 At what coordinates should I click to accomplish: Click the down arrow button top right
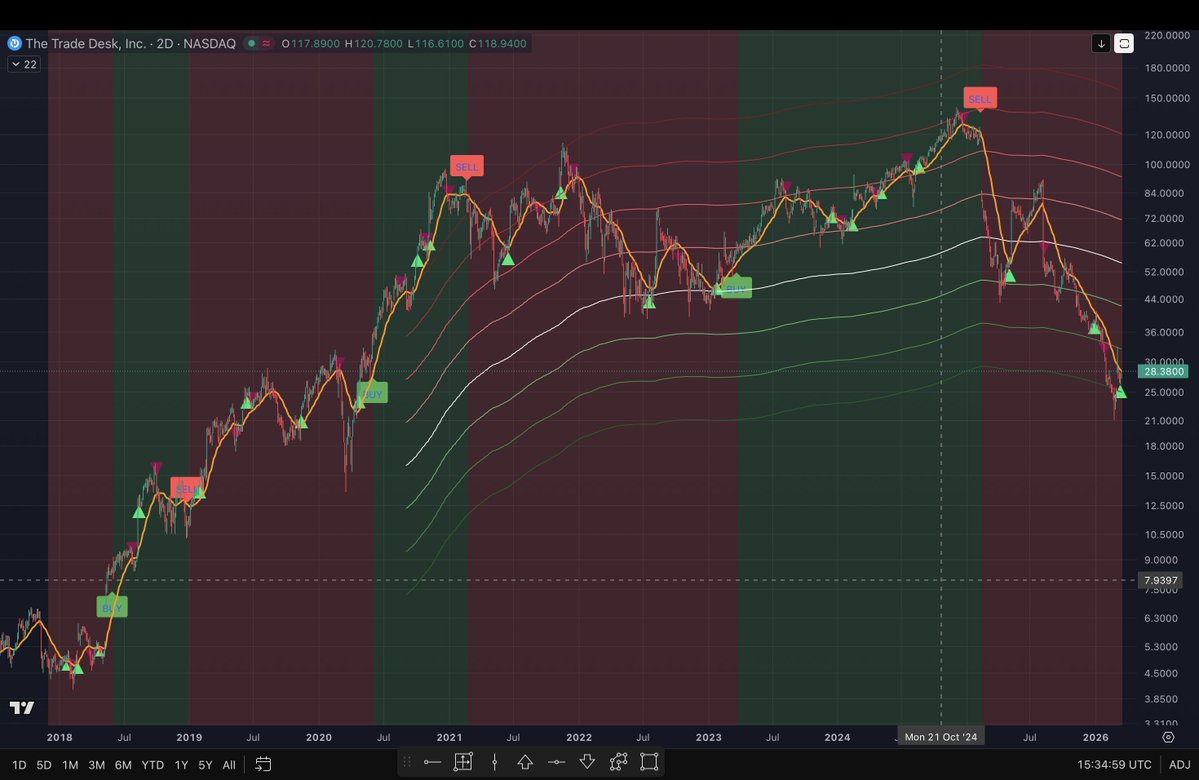click(x=1101, y=44)
